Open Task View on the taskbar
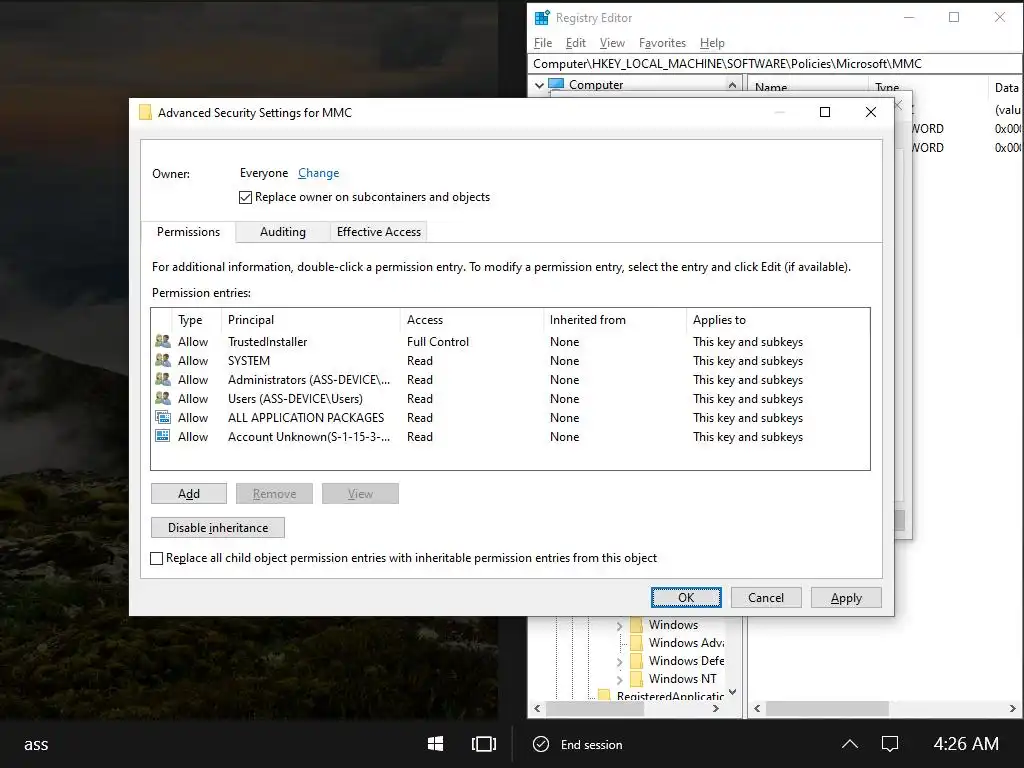The image size is (1024, 768). pos(484,744)
